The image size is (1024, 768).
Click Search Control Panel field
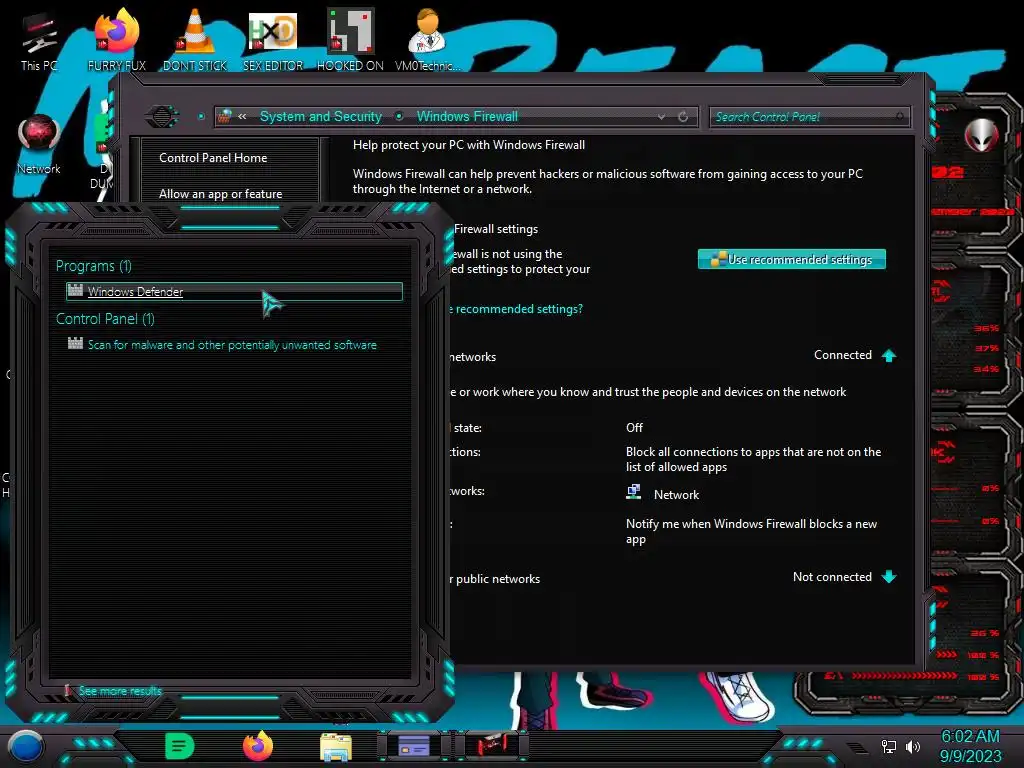coord(809,117)
